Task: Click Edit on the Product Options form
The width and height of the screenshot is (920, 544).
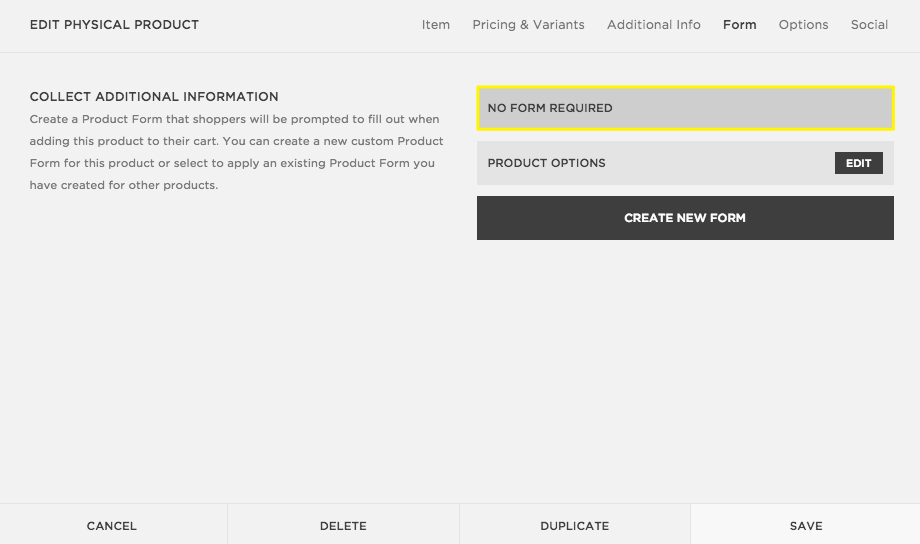Action: (858, 163)
